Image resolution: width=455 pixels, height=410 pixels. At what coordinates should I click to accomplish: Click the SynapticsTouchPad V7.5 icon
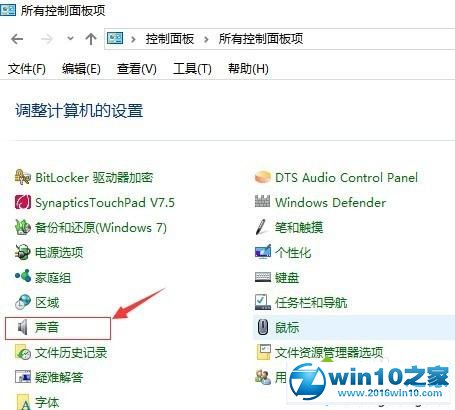pos(23,202)
